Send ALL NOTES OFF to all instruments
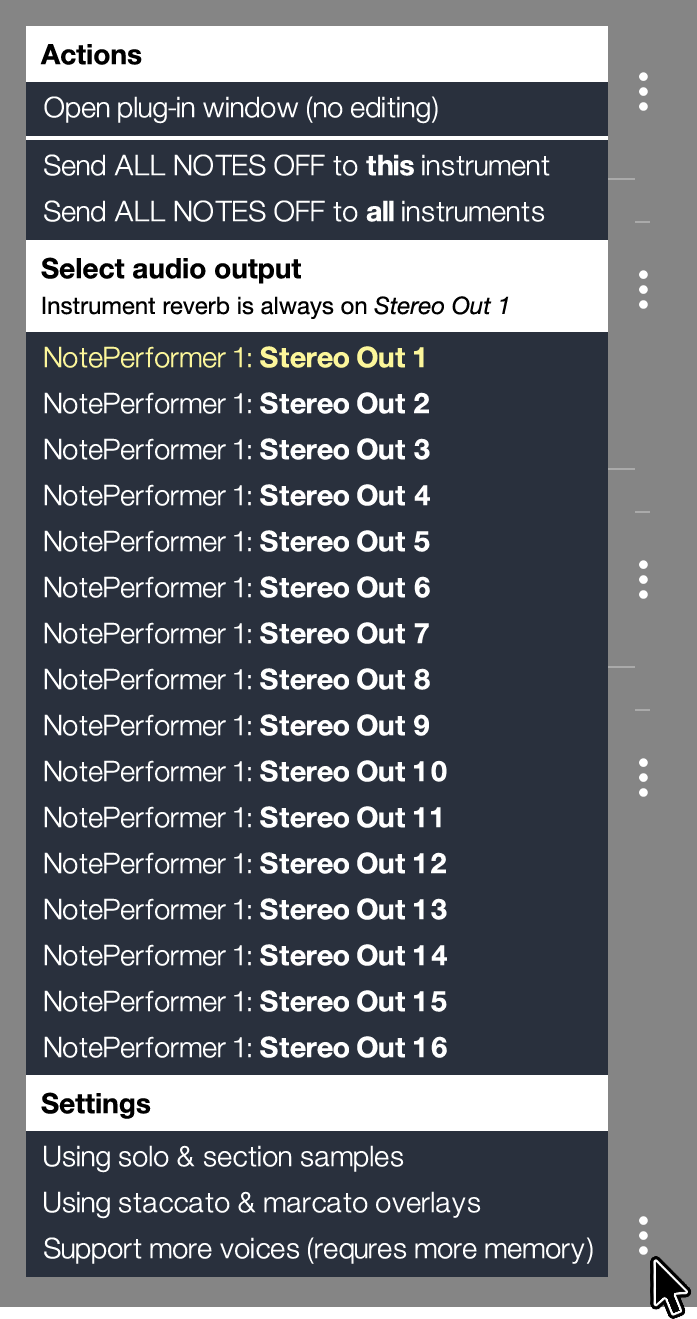Image resolution: width=697 pixels, height=1319 pixels. [317, 212]
